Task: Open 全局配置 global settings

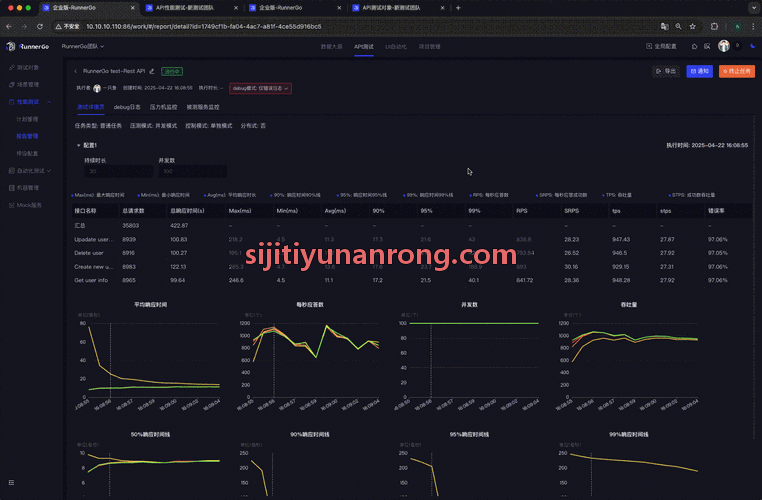Action: (661, 47)
